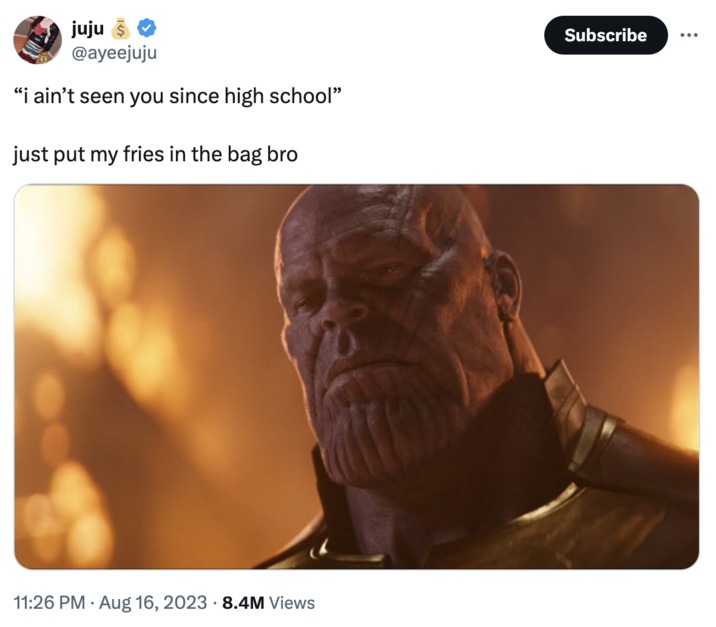716x627 pixels.
Task: View the 8.4M view count analytics
Action: point(243,602)
